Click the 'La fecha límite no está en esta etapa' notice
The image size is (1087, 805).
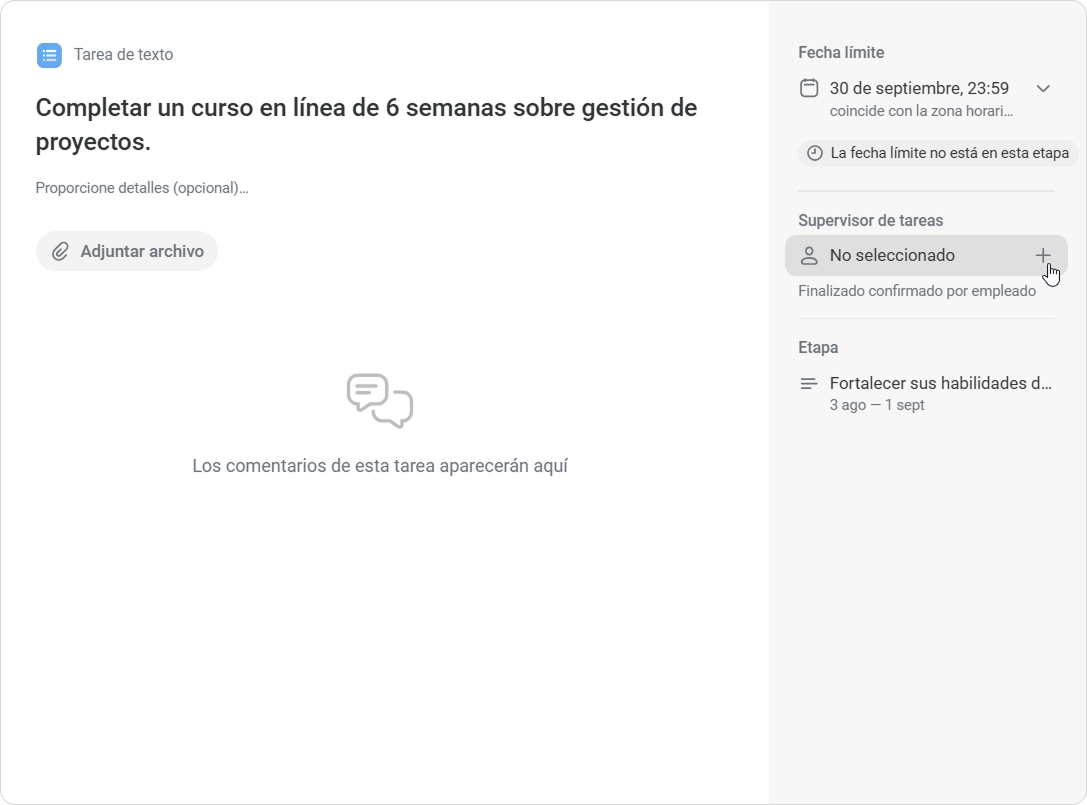[938, 153]
